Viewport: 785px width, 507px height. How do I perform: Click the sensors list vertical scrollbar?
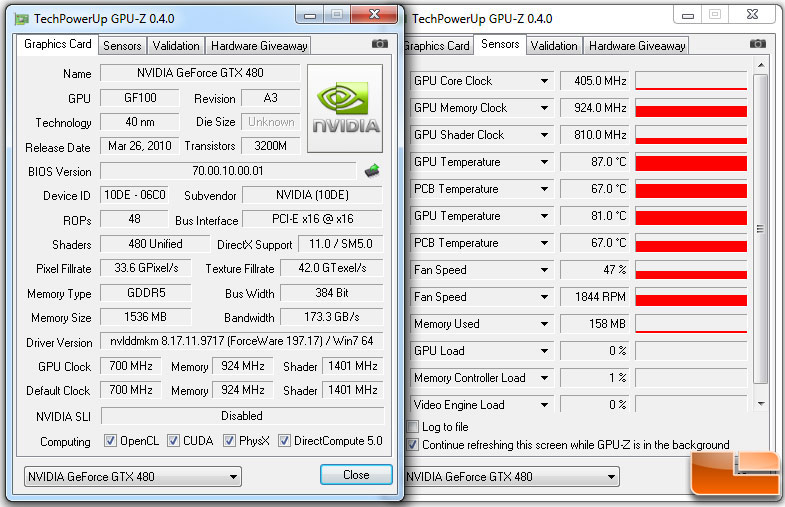[760, 230]
